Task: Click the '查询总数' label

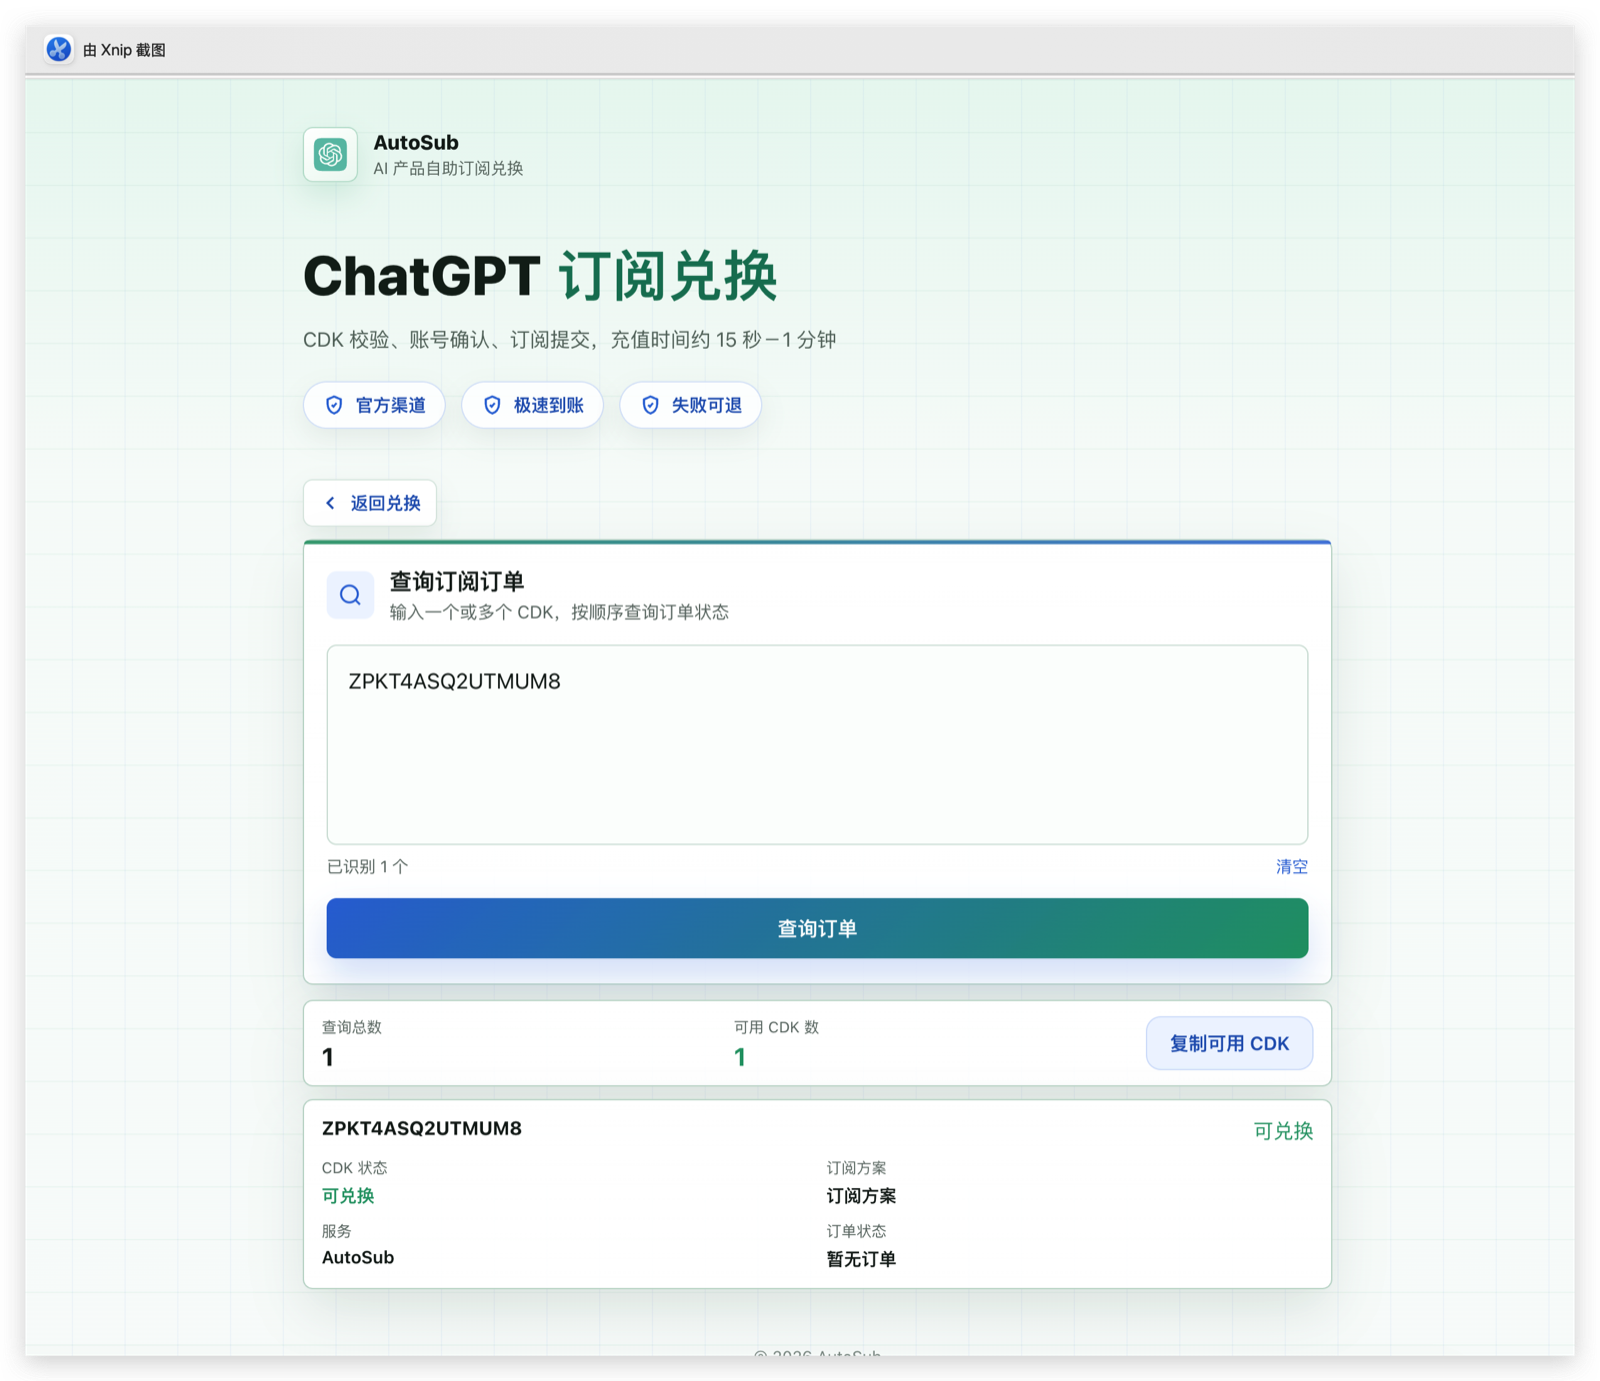Action: click(x=352, y=1027)
